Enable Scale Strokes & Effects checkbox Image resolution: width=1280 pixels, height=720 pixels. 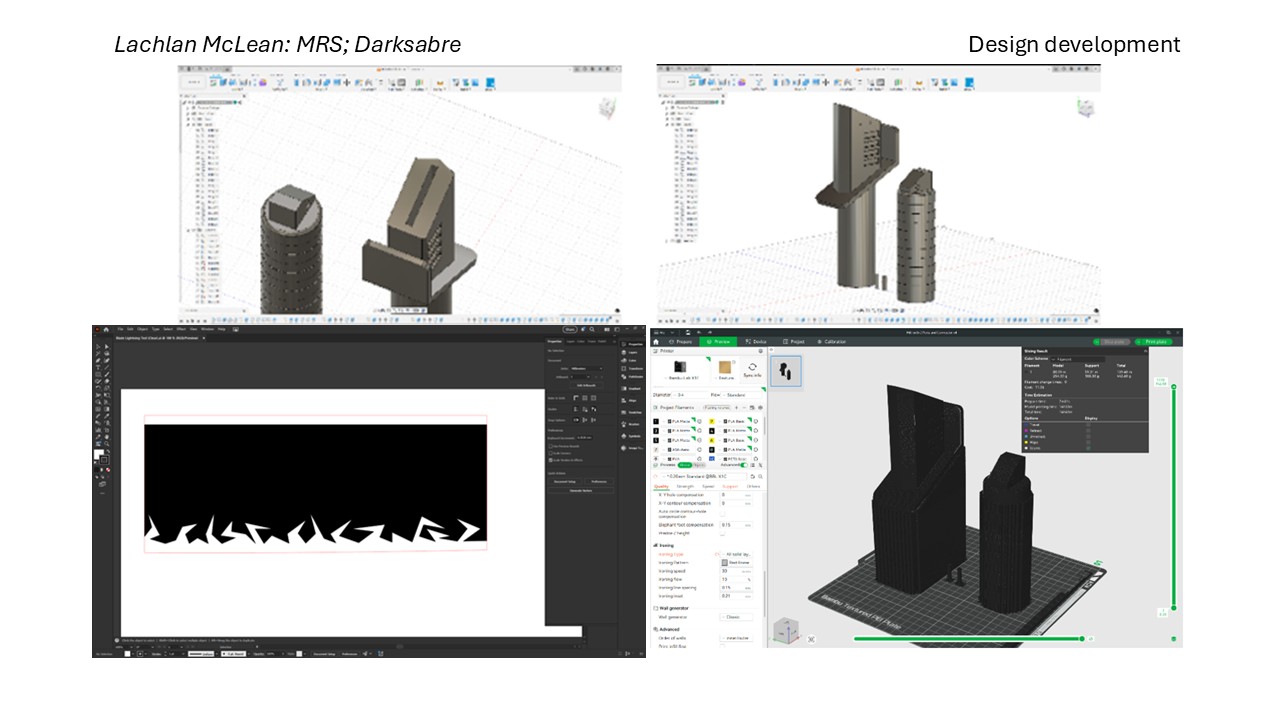pyautogui.click(x=551, y=459)
